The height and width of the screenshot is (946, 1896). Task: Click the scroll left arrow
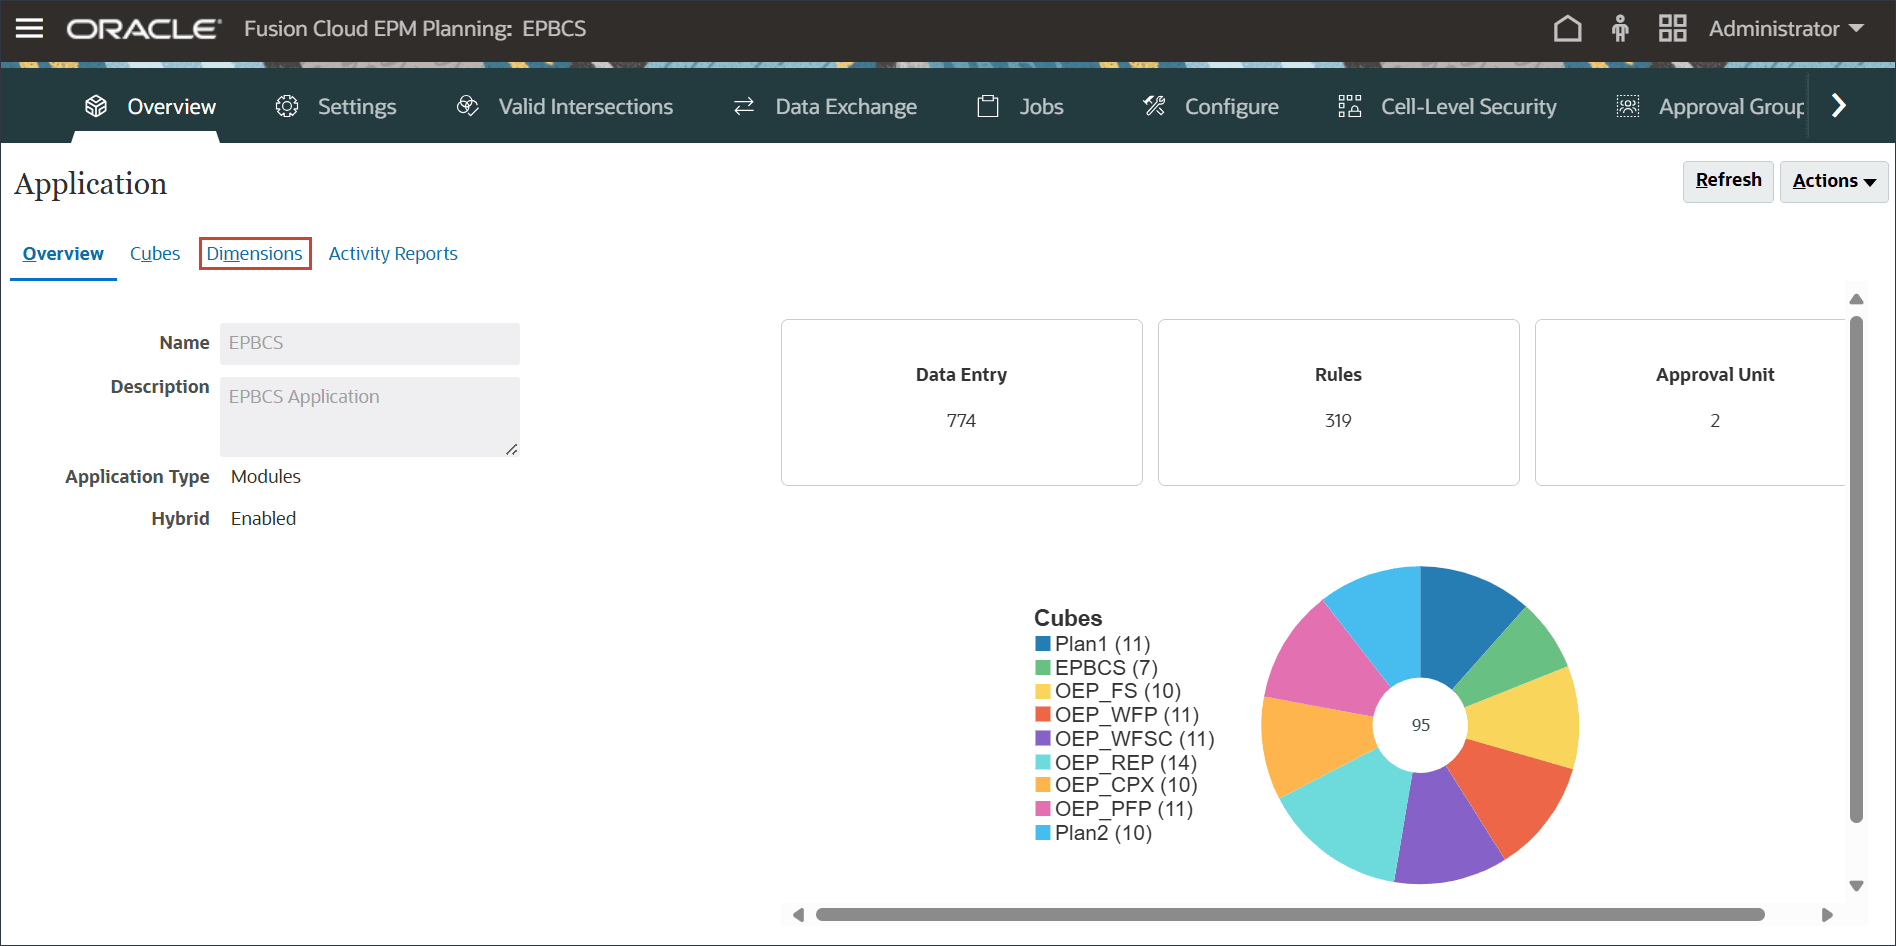point(798,915)
